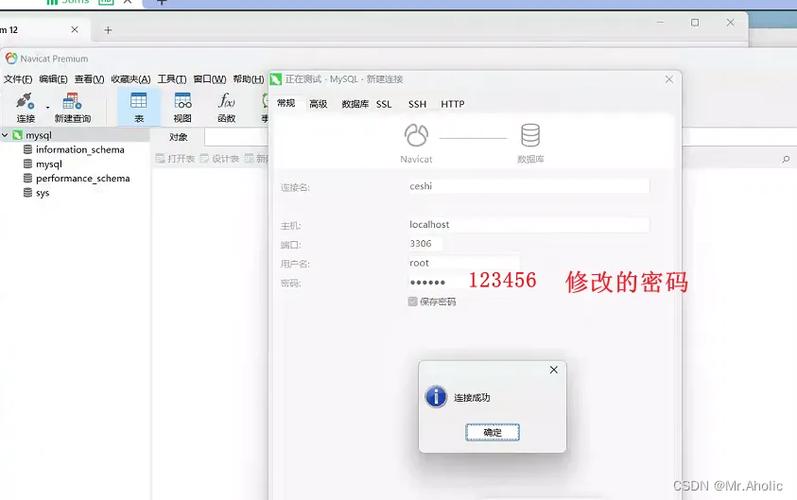The width and height of the screenshot is (797, 500).
Task: Click 设计表 in the object toolbar
Action: (x=220, y=159)
